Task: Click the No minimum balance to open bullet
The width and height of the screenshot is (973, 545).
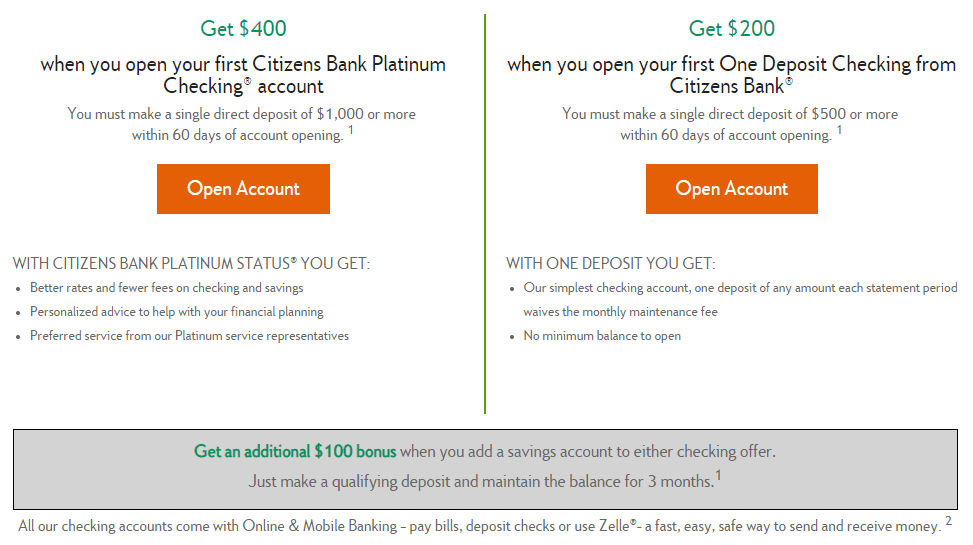Action: point(602,336)
